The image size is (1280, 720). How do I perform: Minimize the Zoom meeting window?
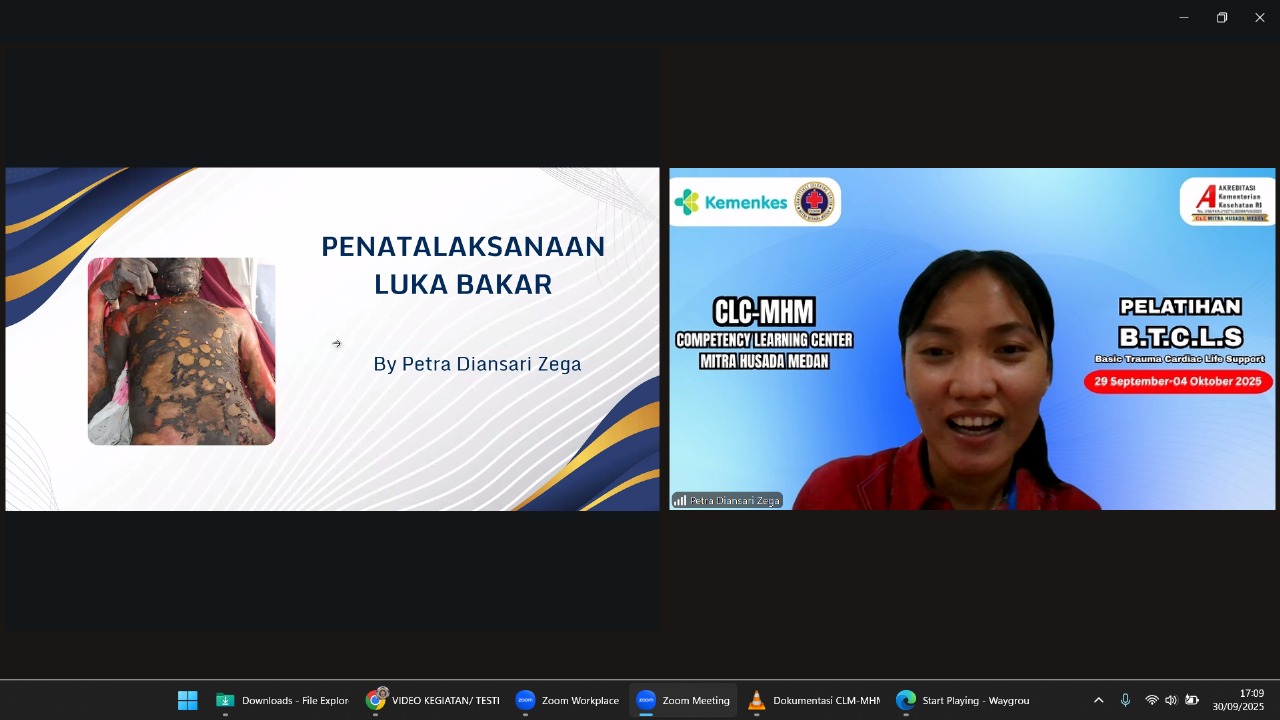click(x=1184, y=17)
